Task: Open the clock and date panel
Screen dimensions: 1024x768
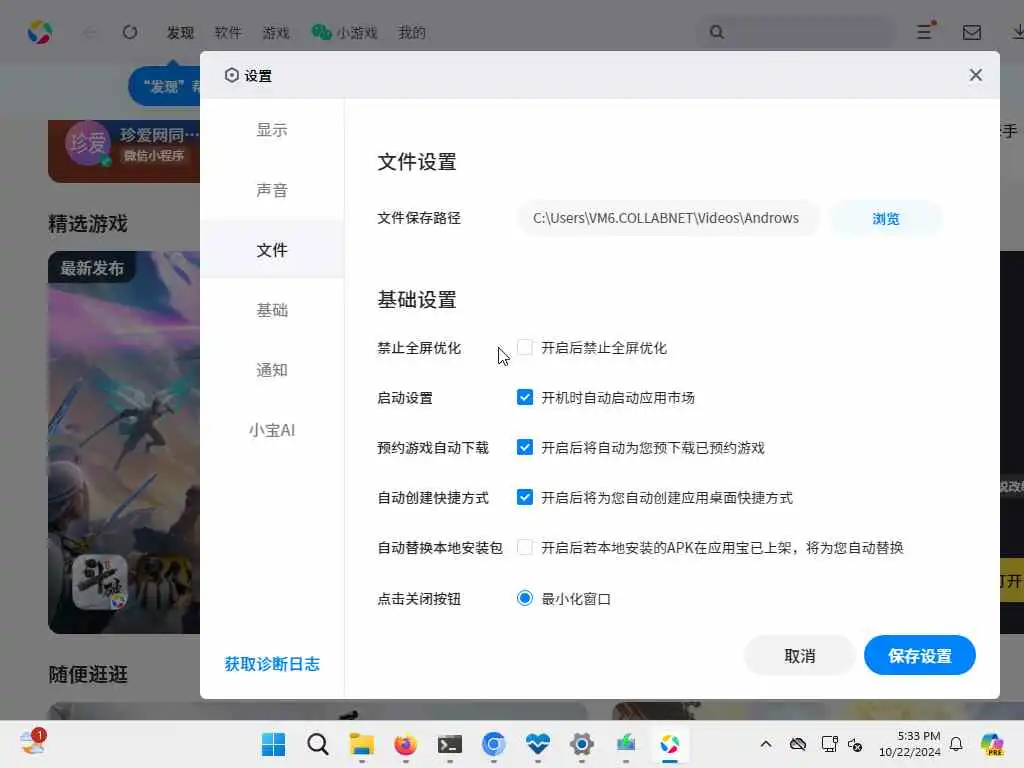Action: click(909, 744)
